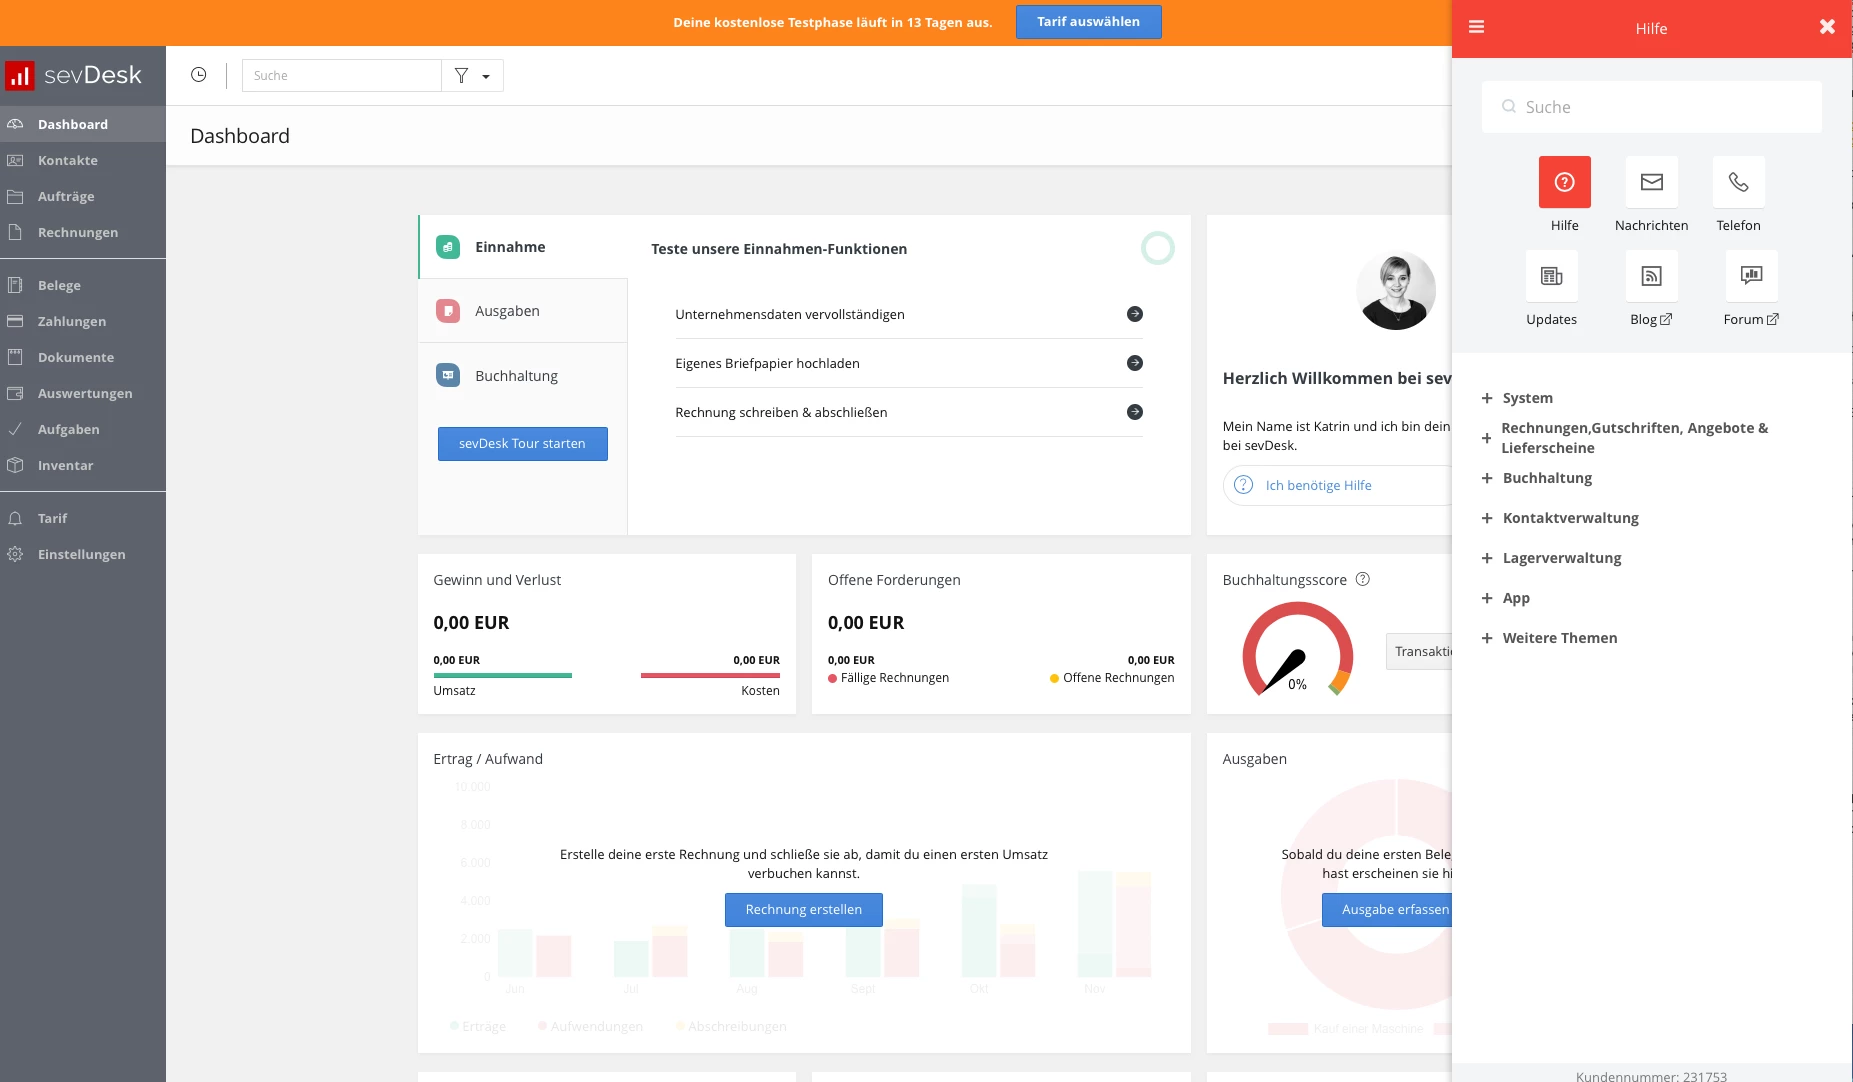Open Zahlungen in the sidebar
Image resolution: width=1853 pixels, height=1082 pixels.
tap(83, 321)
